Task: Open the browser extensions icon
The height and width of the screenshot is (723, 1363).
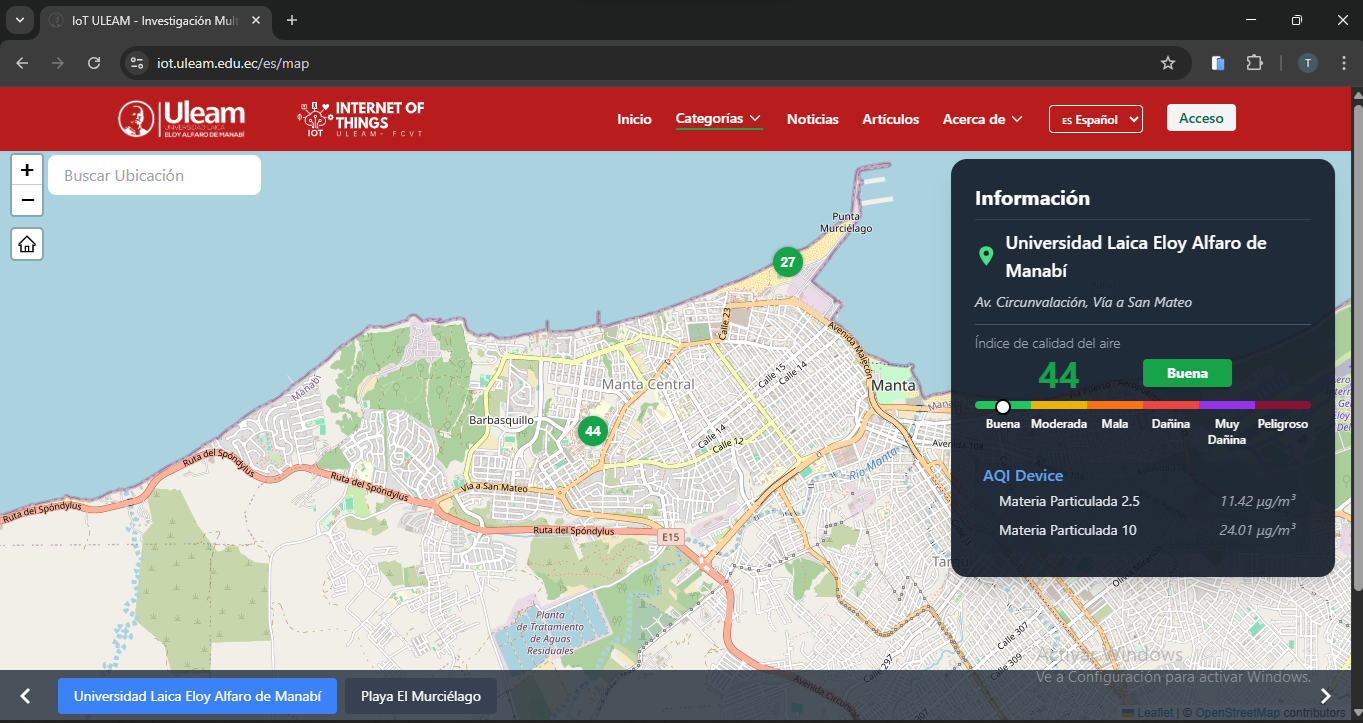Action: [1254, 63]
